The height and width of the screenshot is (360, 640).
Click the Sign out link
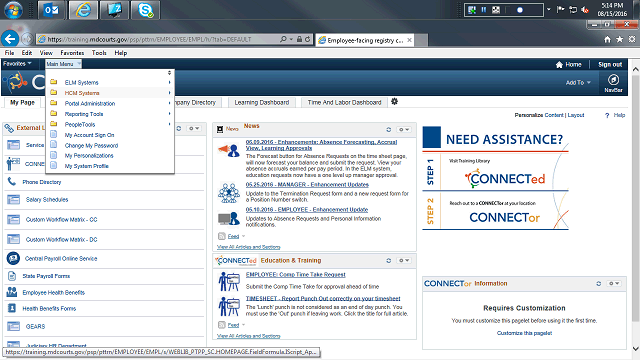pyautogui.click(x=610, y=64)
